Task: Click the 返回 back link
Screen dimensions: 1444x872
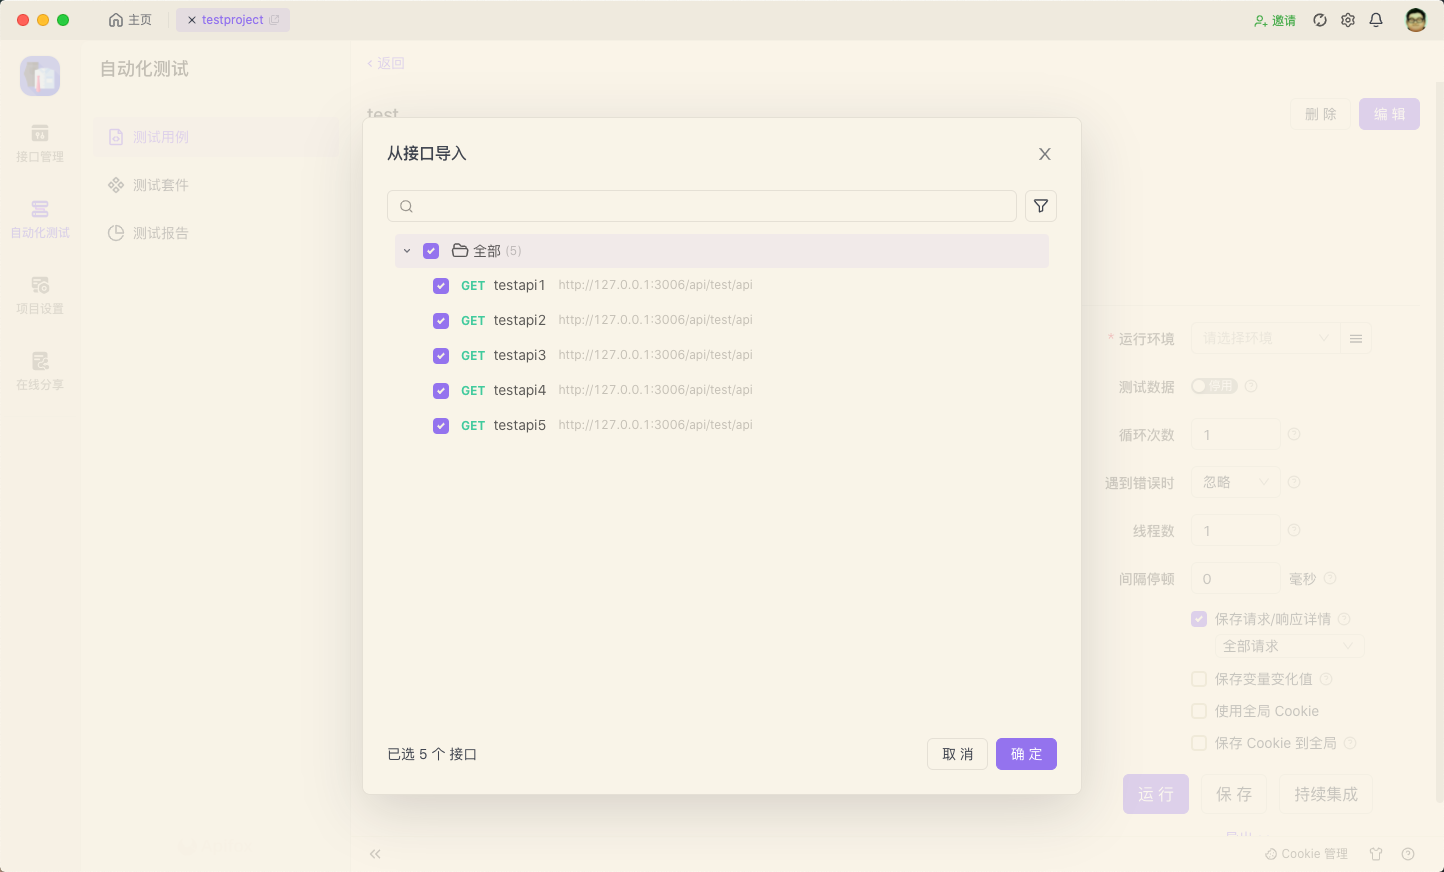Action: pos(386,63)
